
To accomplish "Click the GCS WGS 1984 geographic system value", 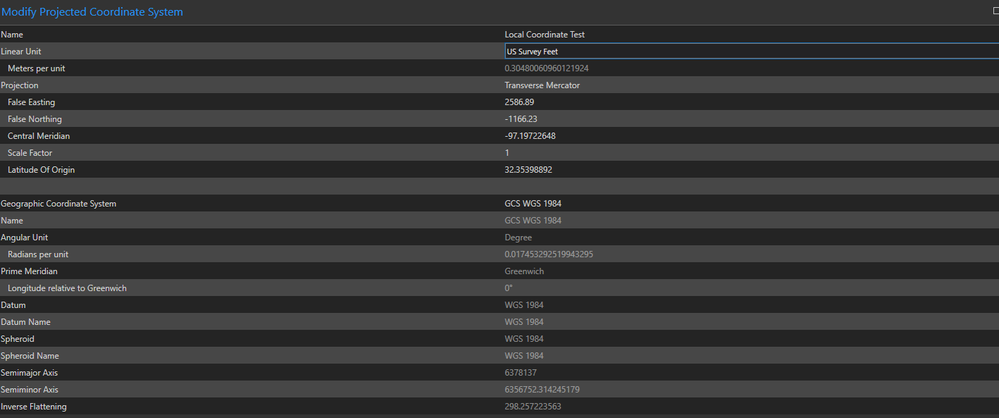I will [533, 203].
